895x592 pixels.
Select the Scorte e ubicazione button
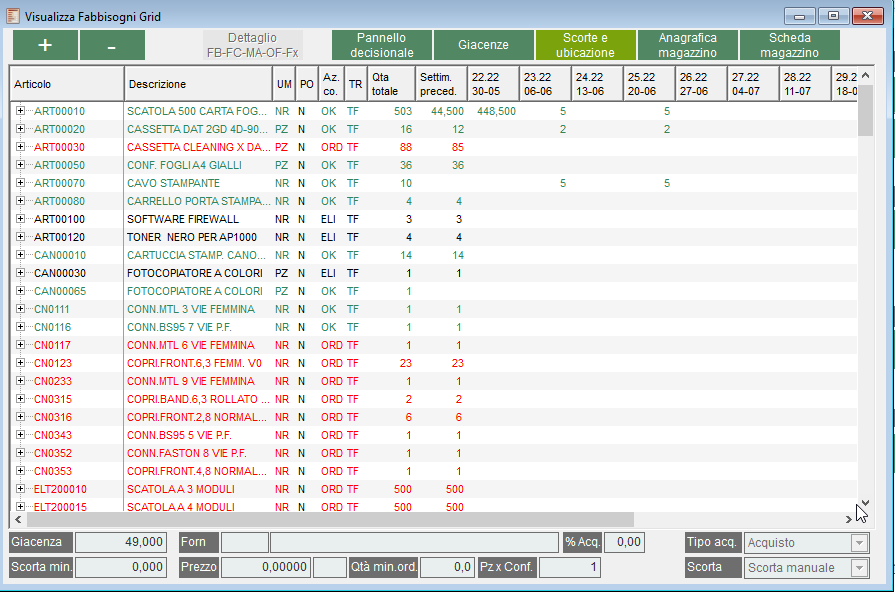coord(585,45)
